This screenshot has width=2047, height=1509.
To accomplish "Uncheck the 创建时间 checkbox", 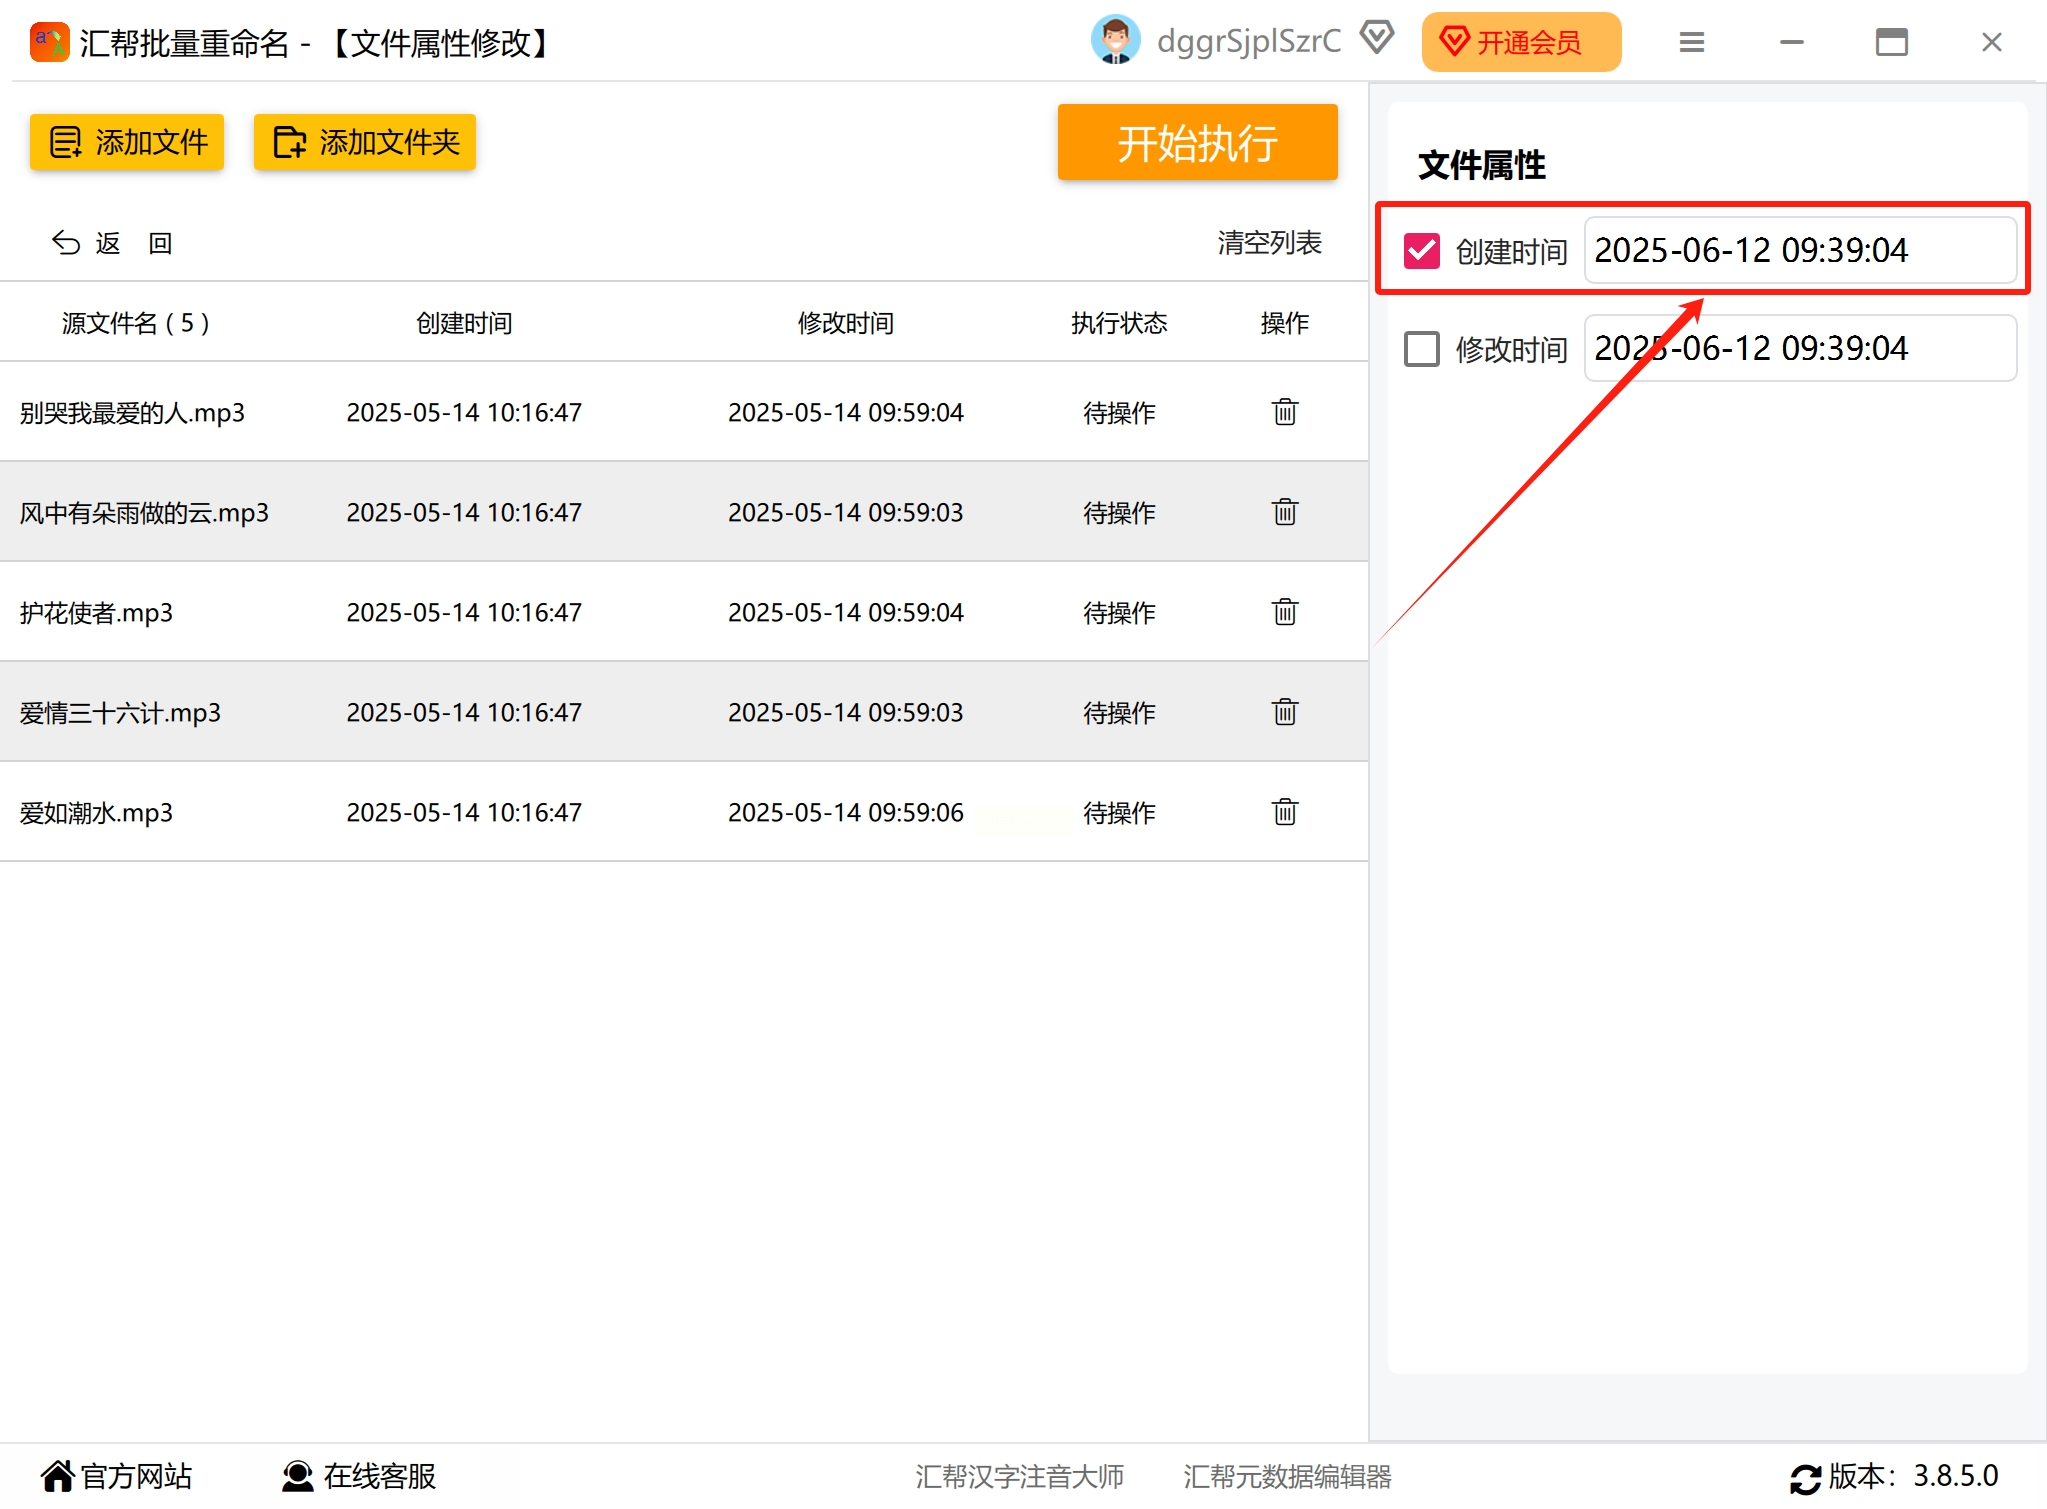I will click(x=1421, y=250).
